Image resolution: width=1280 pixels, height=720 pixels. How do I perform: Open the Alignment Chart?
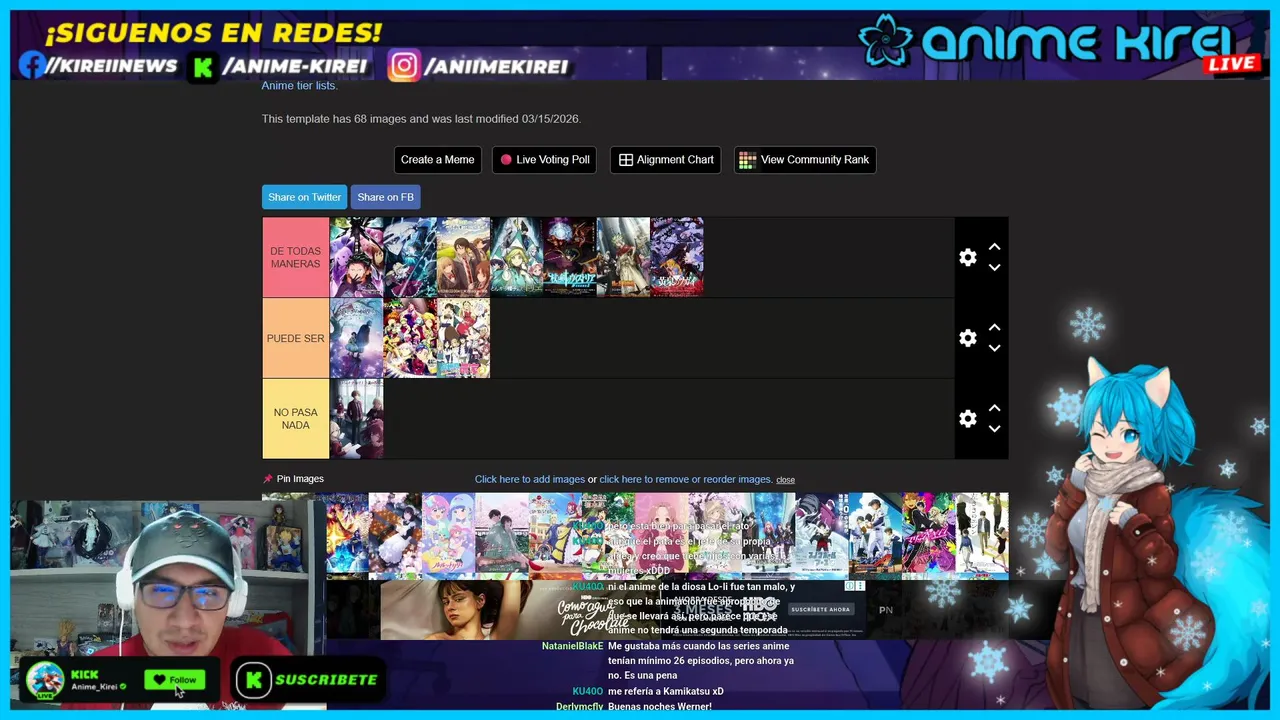click(665, 160)
